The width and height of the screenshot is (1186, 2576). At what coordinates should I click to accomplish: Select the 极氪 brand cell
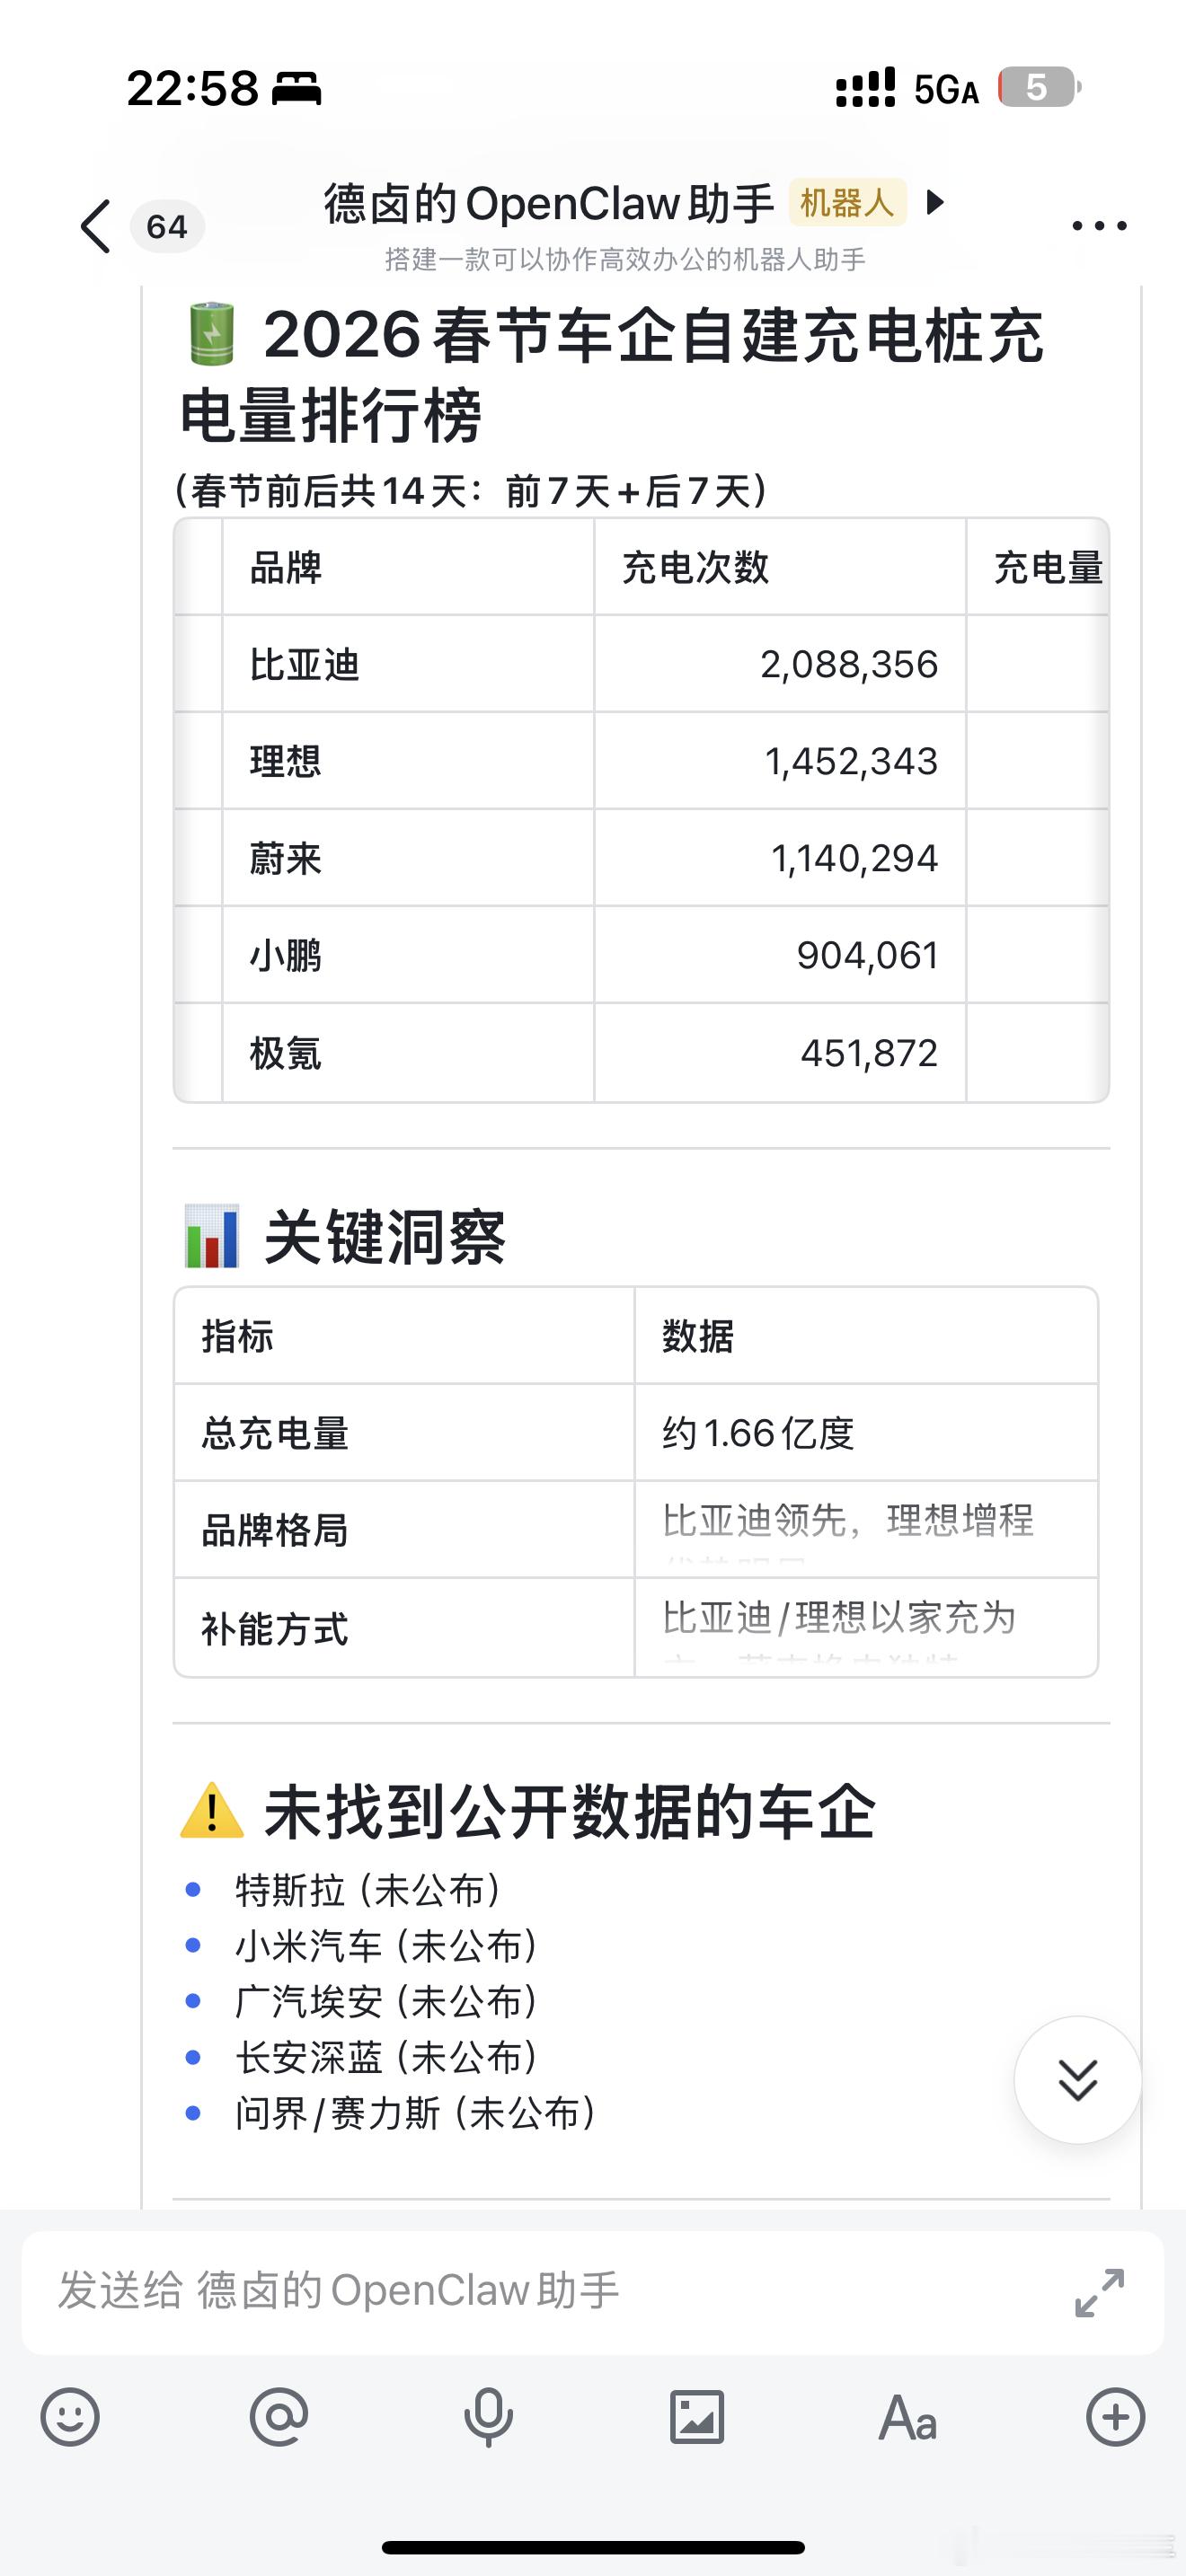point(408,1053)
